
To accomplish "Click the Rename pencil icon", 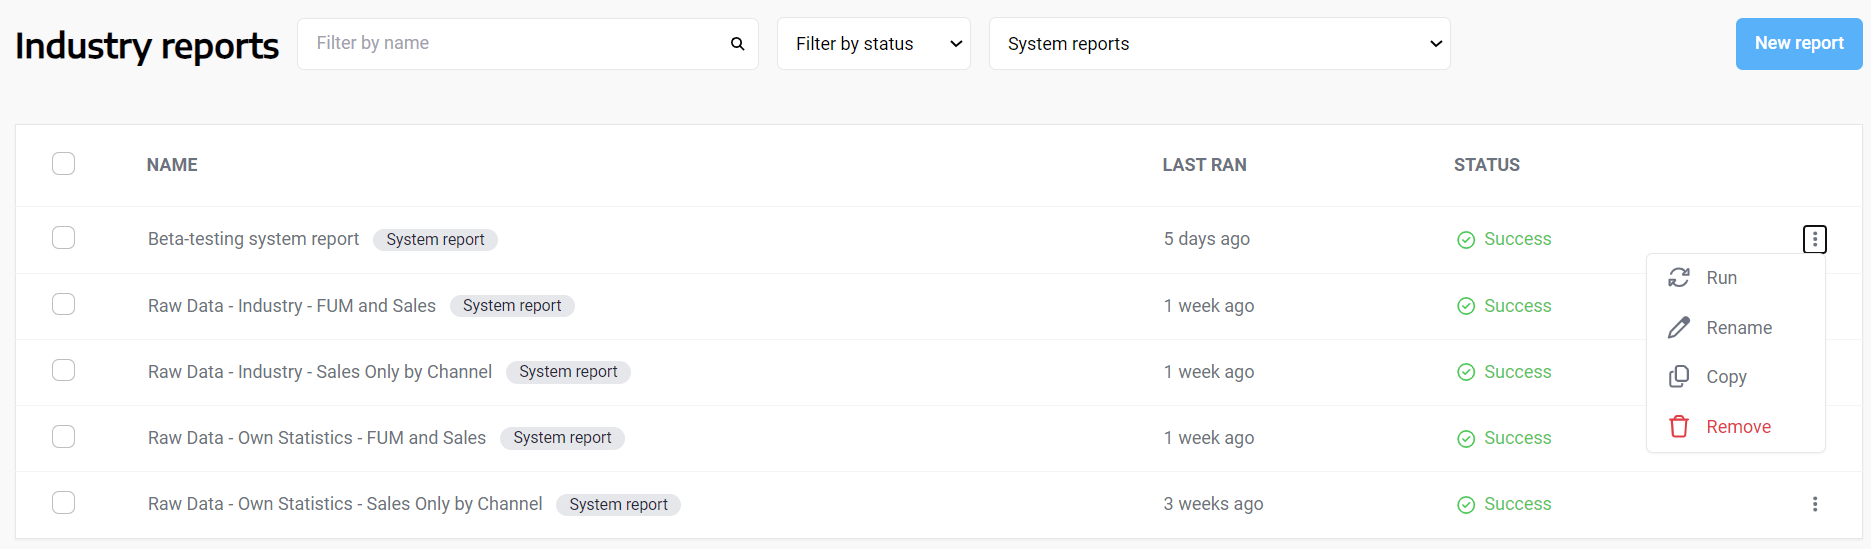I will (x=1679, y=328).
